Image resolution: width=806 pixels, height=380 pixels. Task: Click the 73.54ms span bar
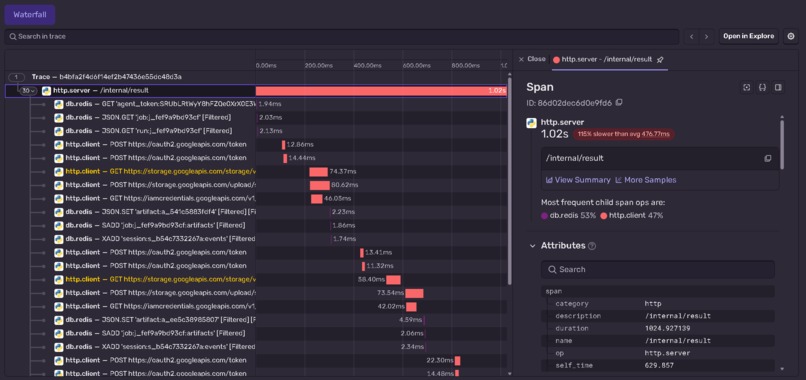(x=414, y=293)
